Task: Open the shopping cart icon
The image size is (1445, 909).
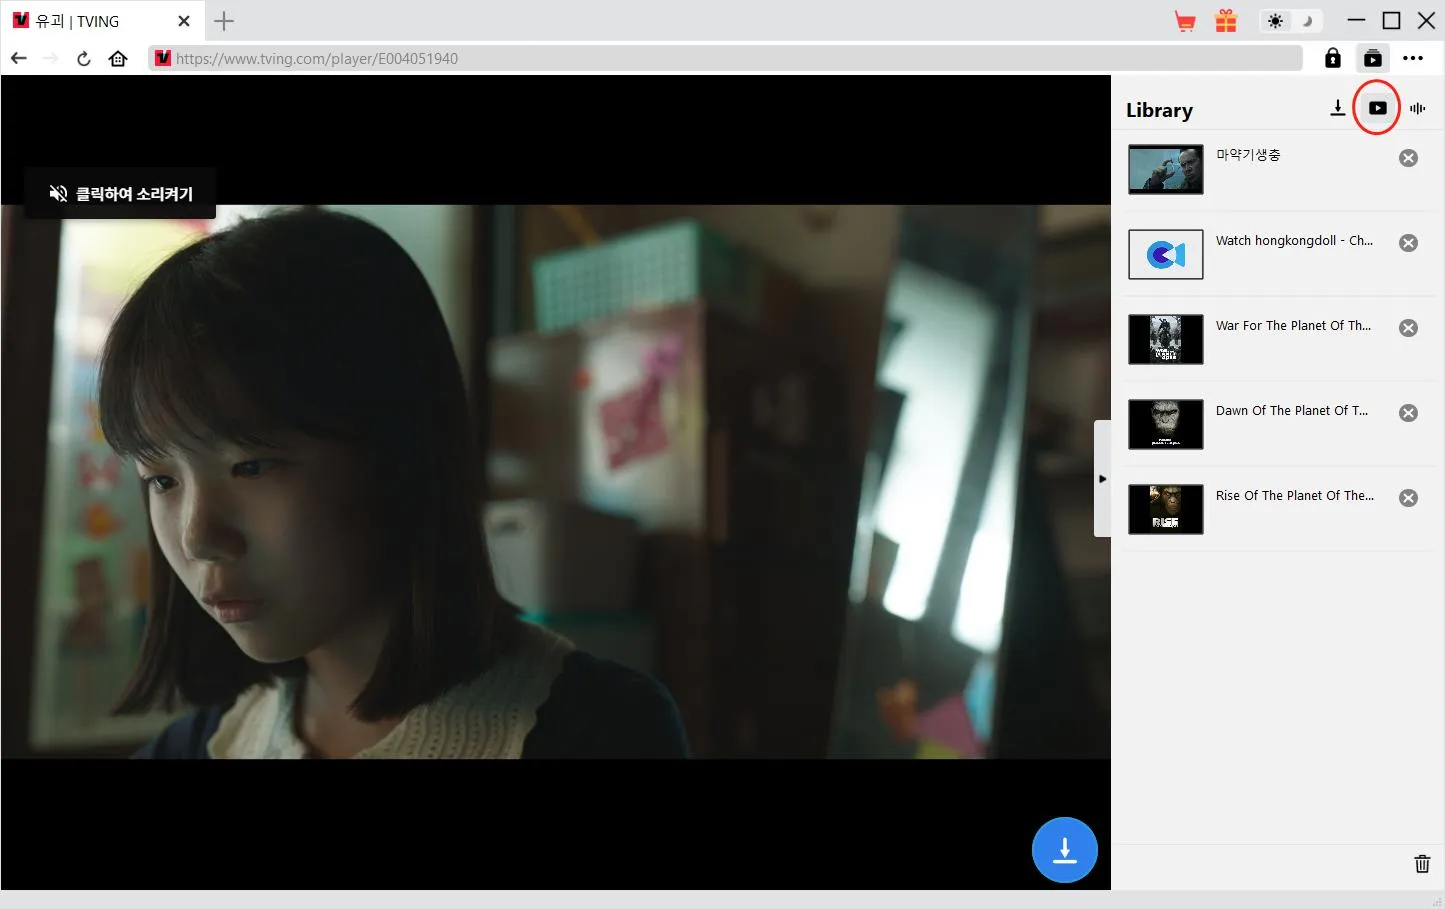Action: click(1185, 21)
